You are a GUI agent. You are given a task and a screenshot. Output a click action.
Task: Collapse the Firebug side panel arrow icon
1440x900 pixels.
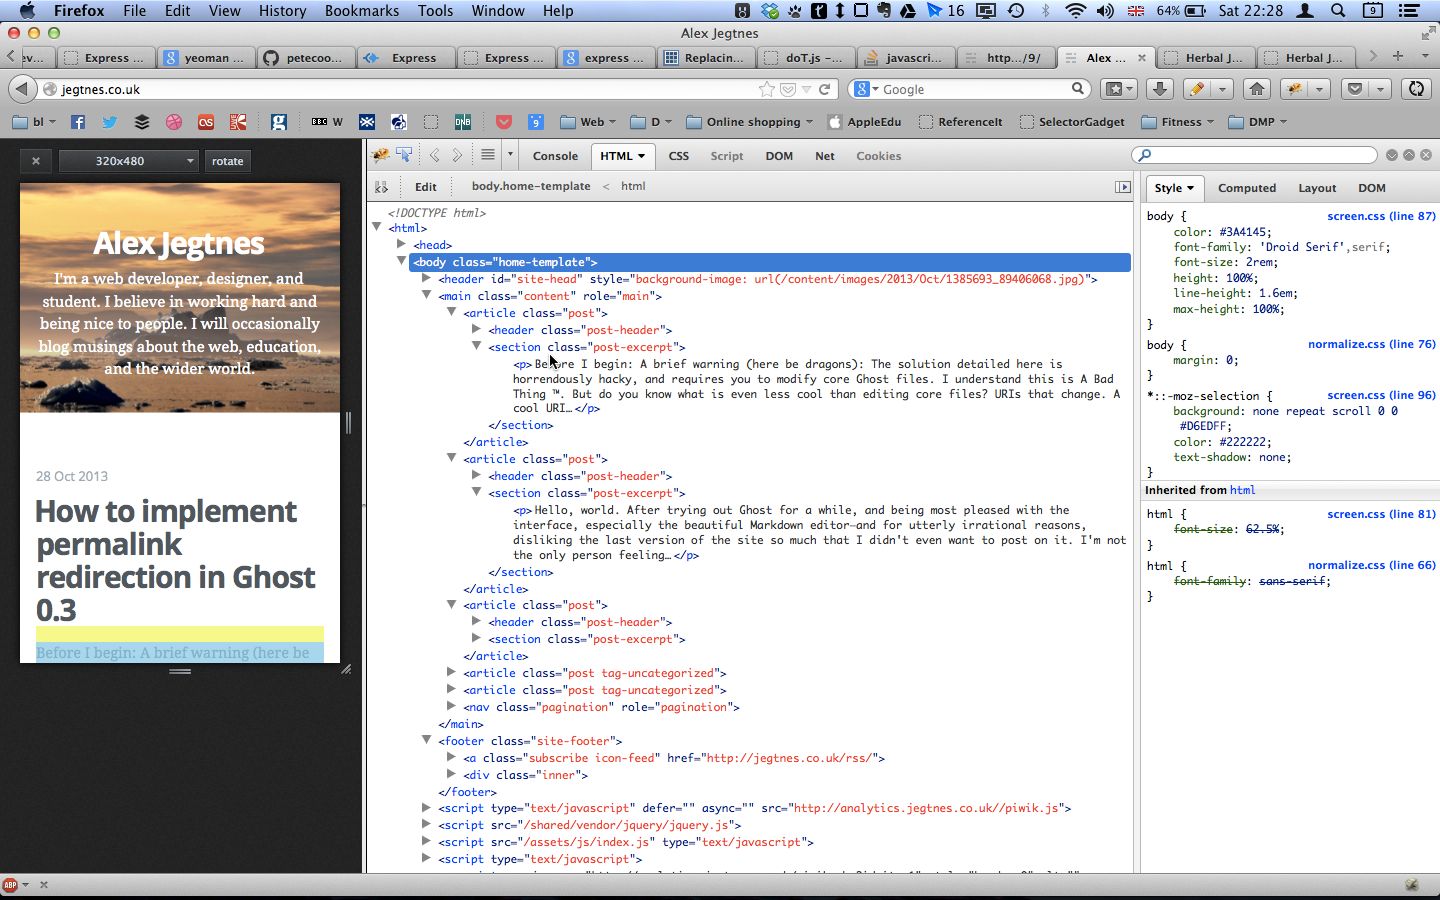[x=1122, y=187]
